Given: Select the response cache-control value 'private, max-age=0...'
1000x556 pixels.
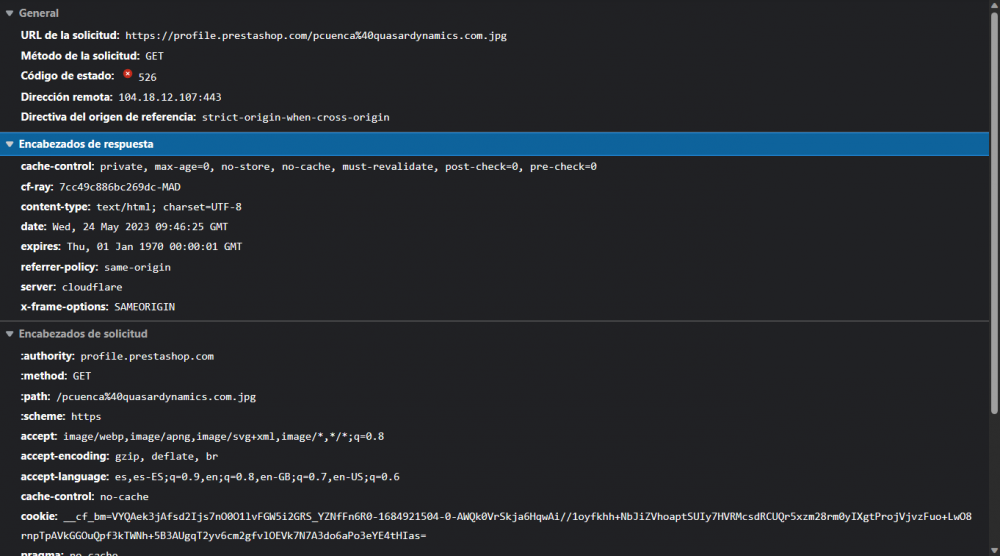Looking at the screenshot, I should point(348,166).
